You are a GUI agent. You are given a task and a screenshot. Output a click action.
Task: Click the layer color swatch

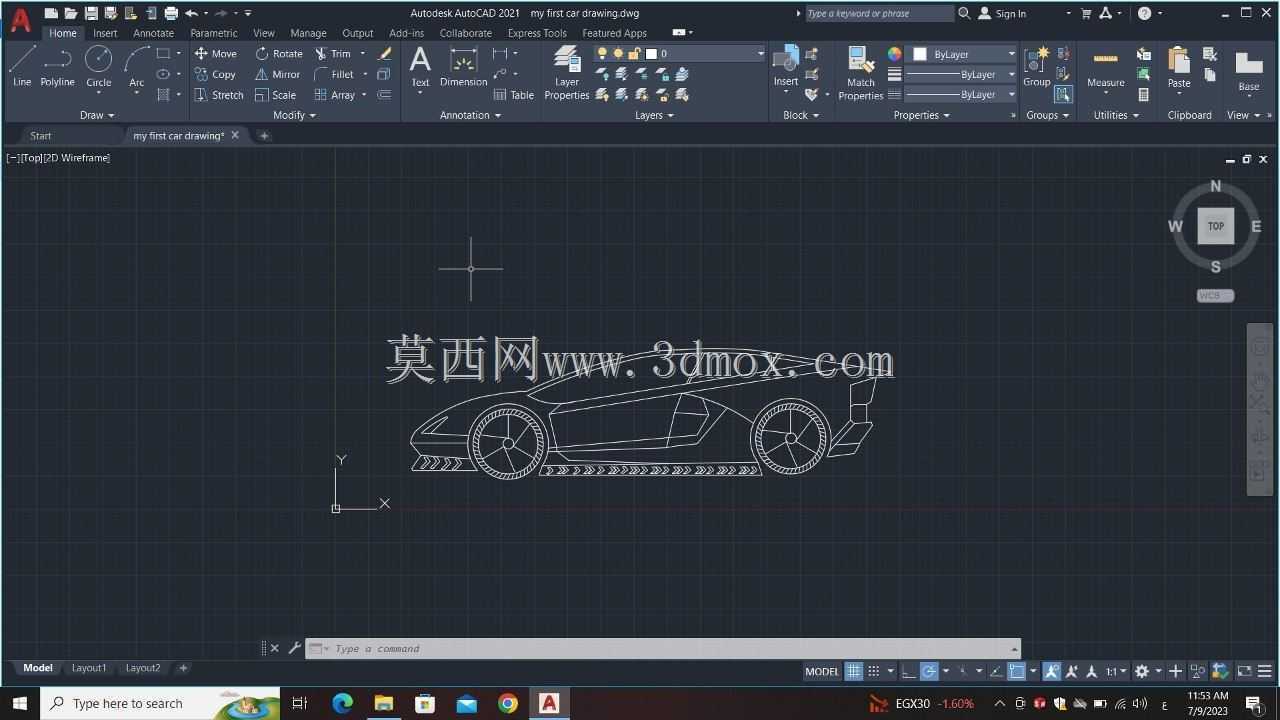click(651, 54)
